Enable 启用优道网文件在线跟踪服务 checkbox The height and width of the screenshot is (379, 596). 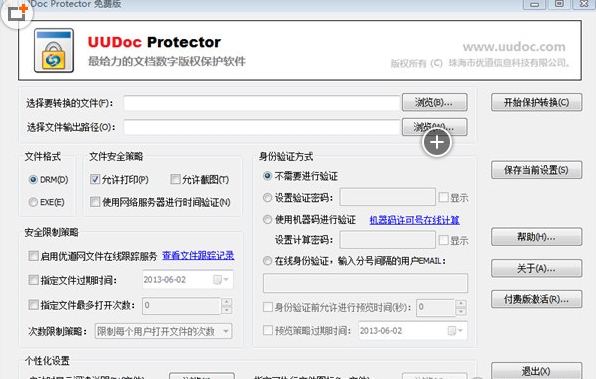click(x=33, y=255)
